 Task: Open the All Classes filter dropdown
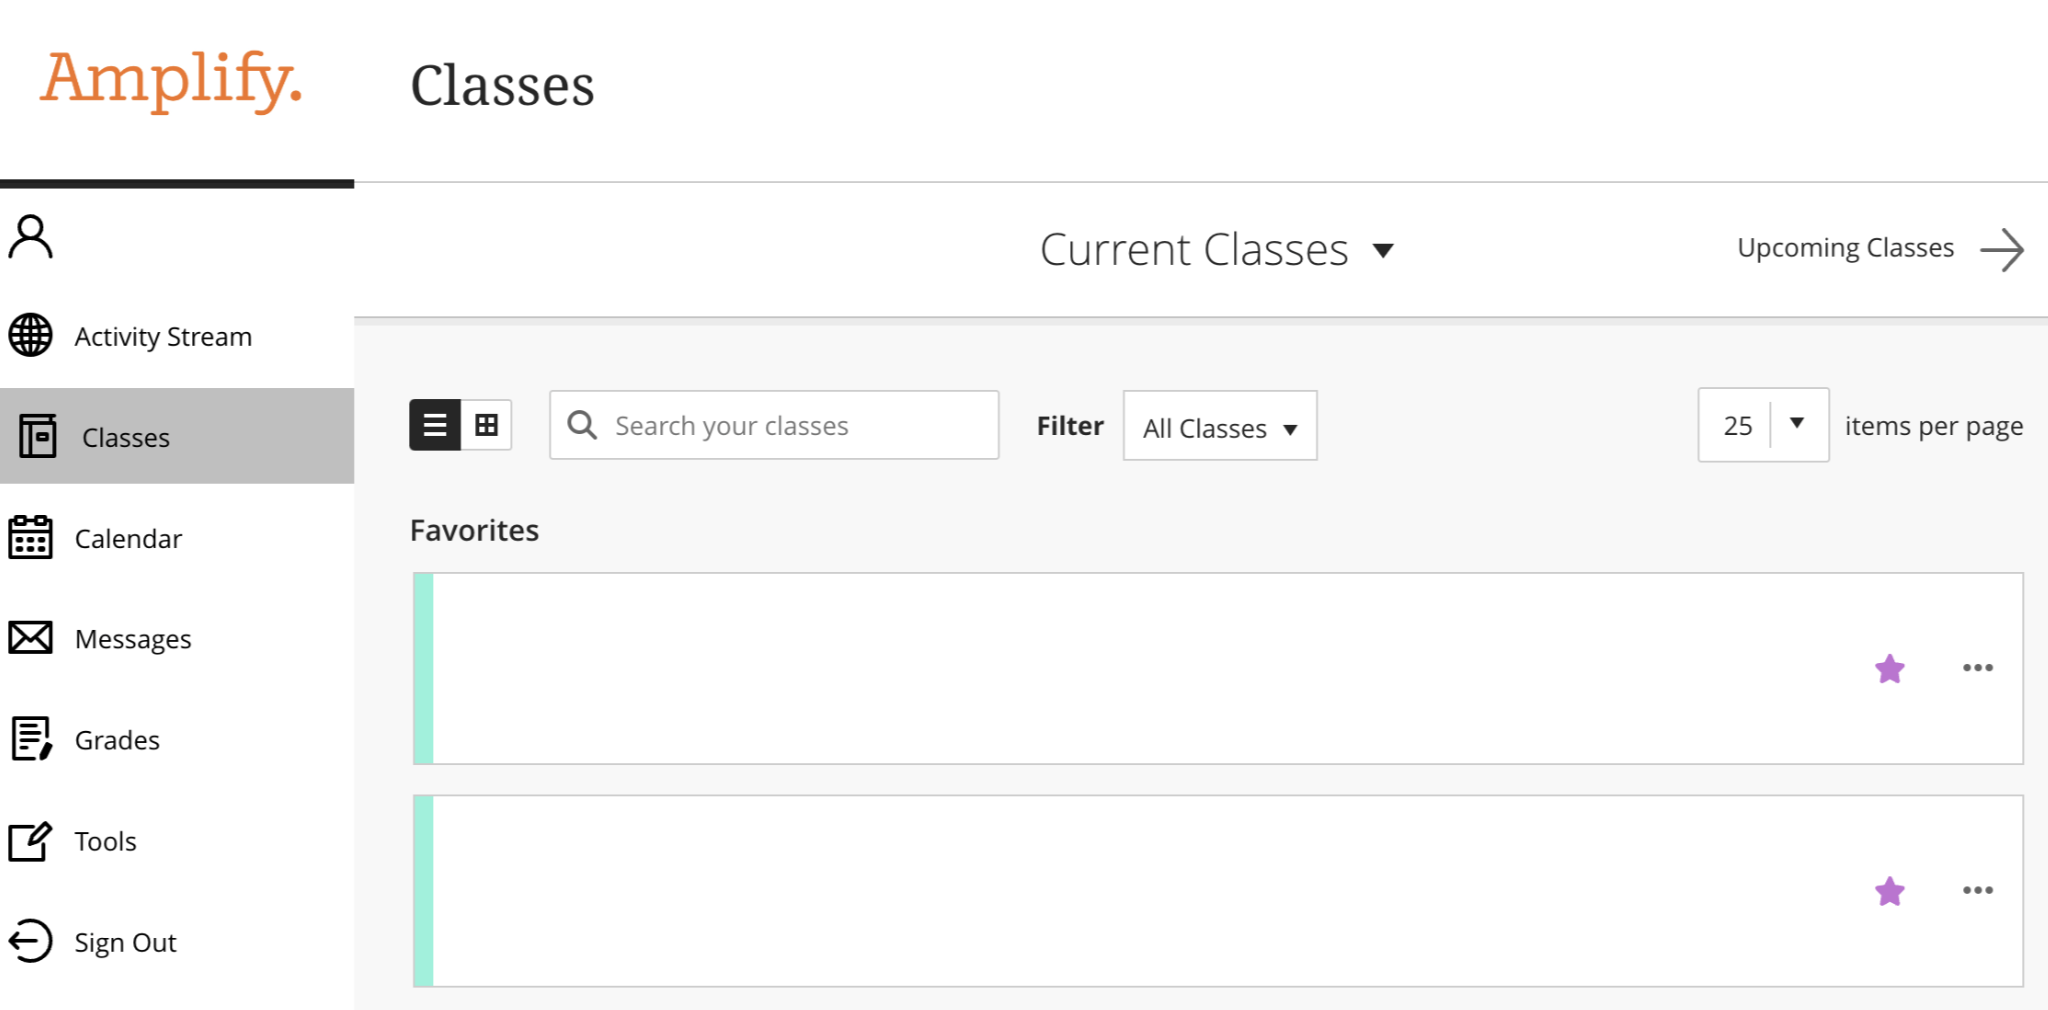pos(1220,426)
